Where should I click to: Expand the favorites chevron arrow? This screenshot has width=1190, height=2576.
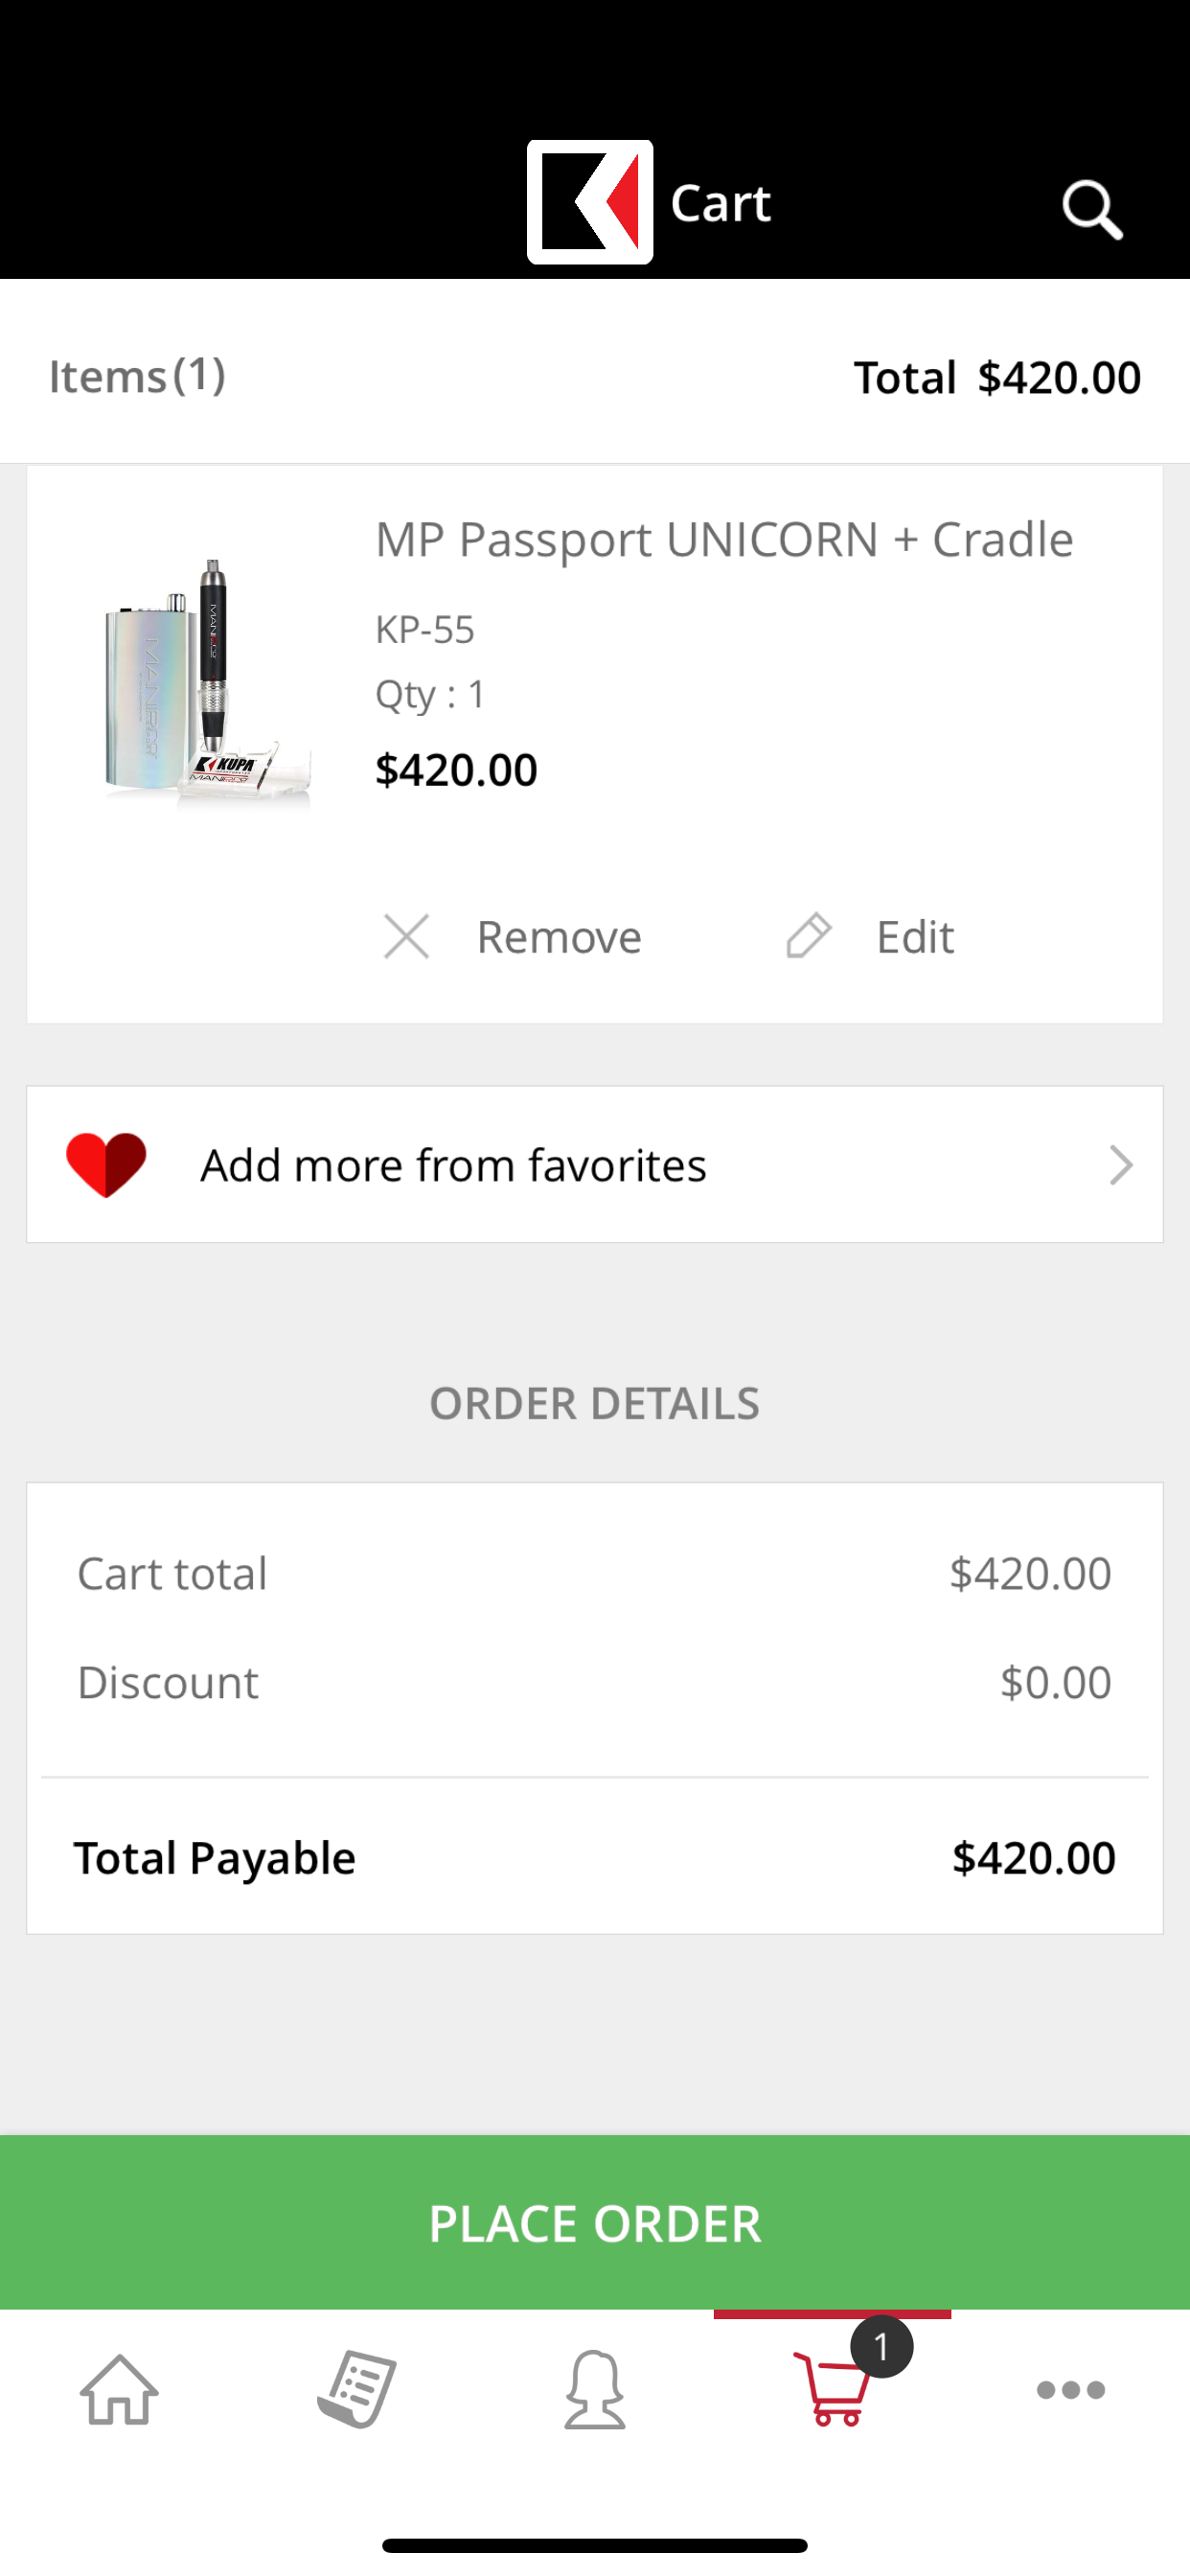(x=1121, y=1164)
